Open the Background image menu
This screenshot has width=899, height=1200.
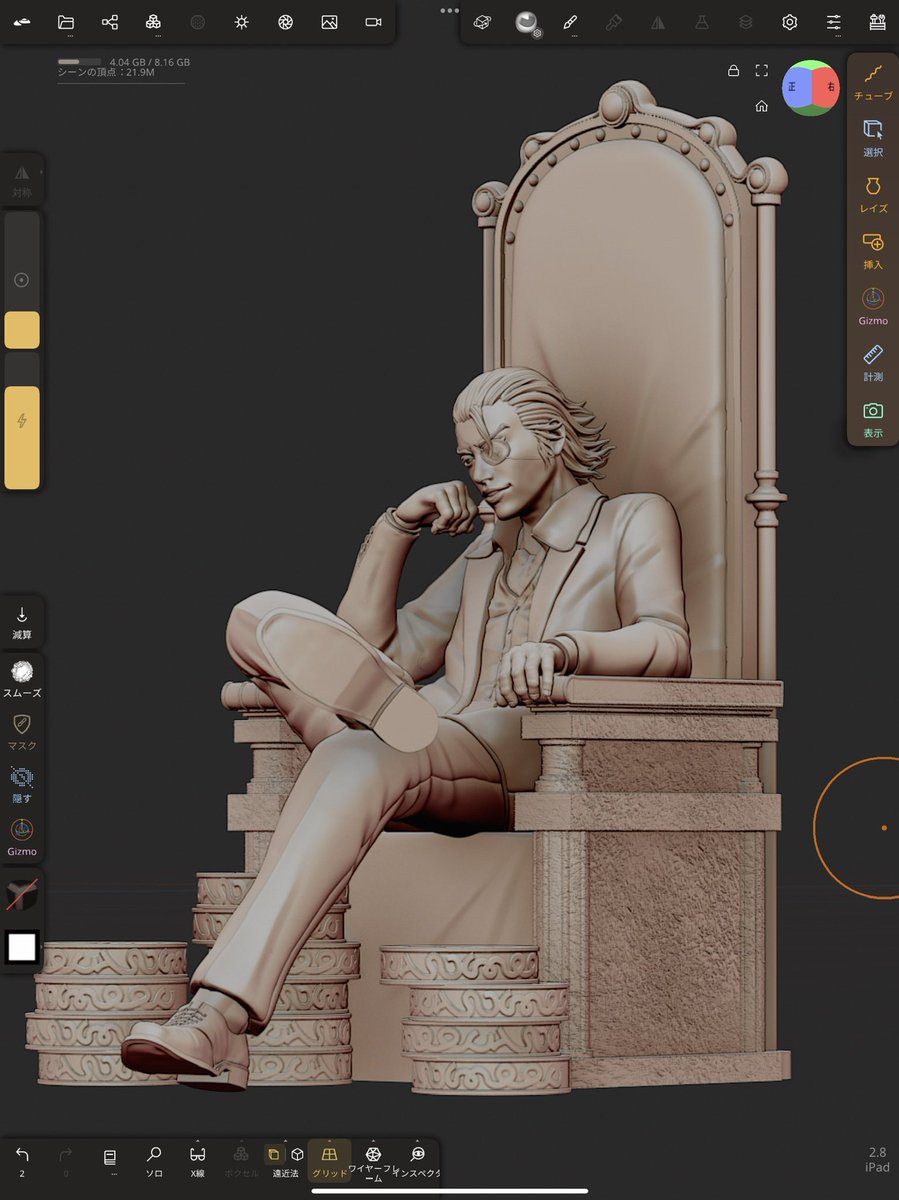pyautogui.click(x=329, y=22)
